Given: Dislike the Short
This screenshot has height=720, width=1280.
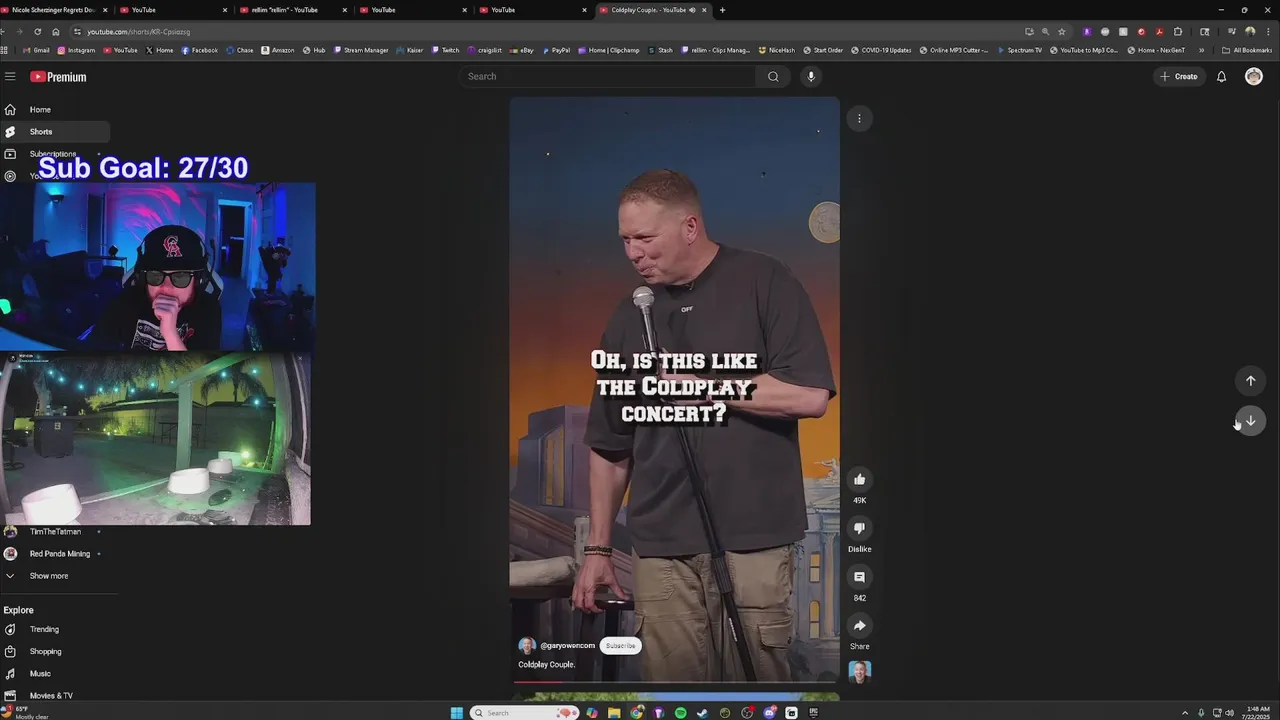Looking at the screenshot, I should click(x=859, y=528).
